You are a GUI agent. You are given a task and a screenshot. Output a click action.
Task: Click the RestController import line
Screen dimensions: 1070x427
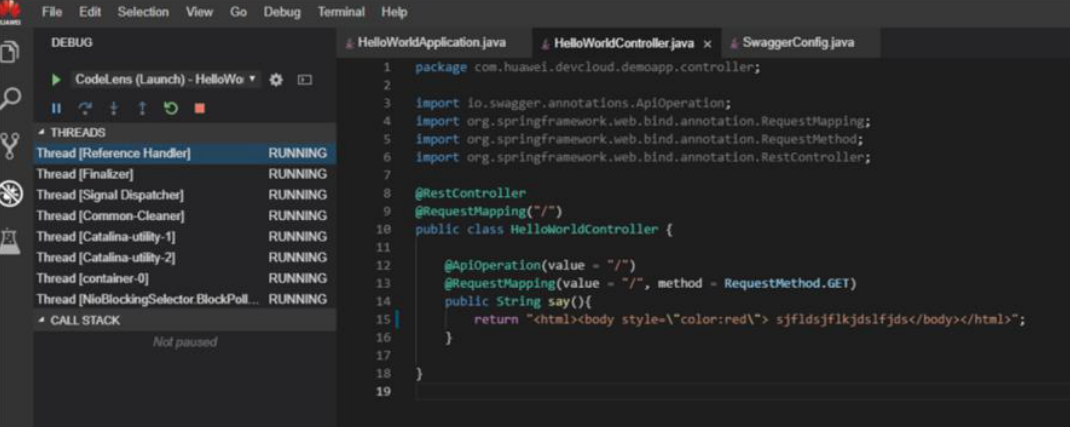(643, 158)
